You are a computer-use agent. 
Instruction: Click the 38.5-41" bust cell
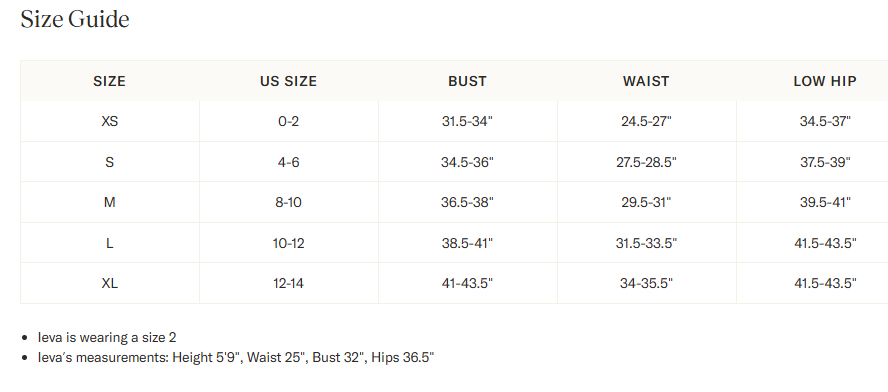coord(467,243)
